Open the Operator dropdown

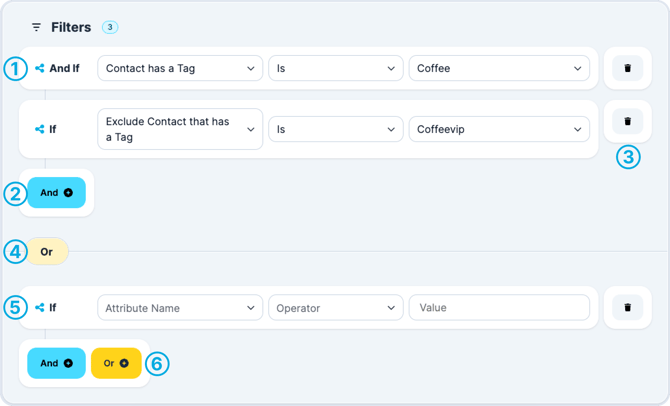[x=335, y=308]
